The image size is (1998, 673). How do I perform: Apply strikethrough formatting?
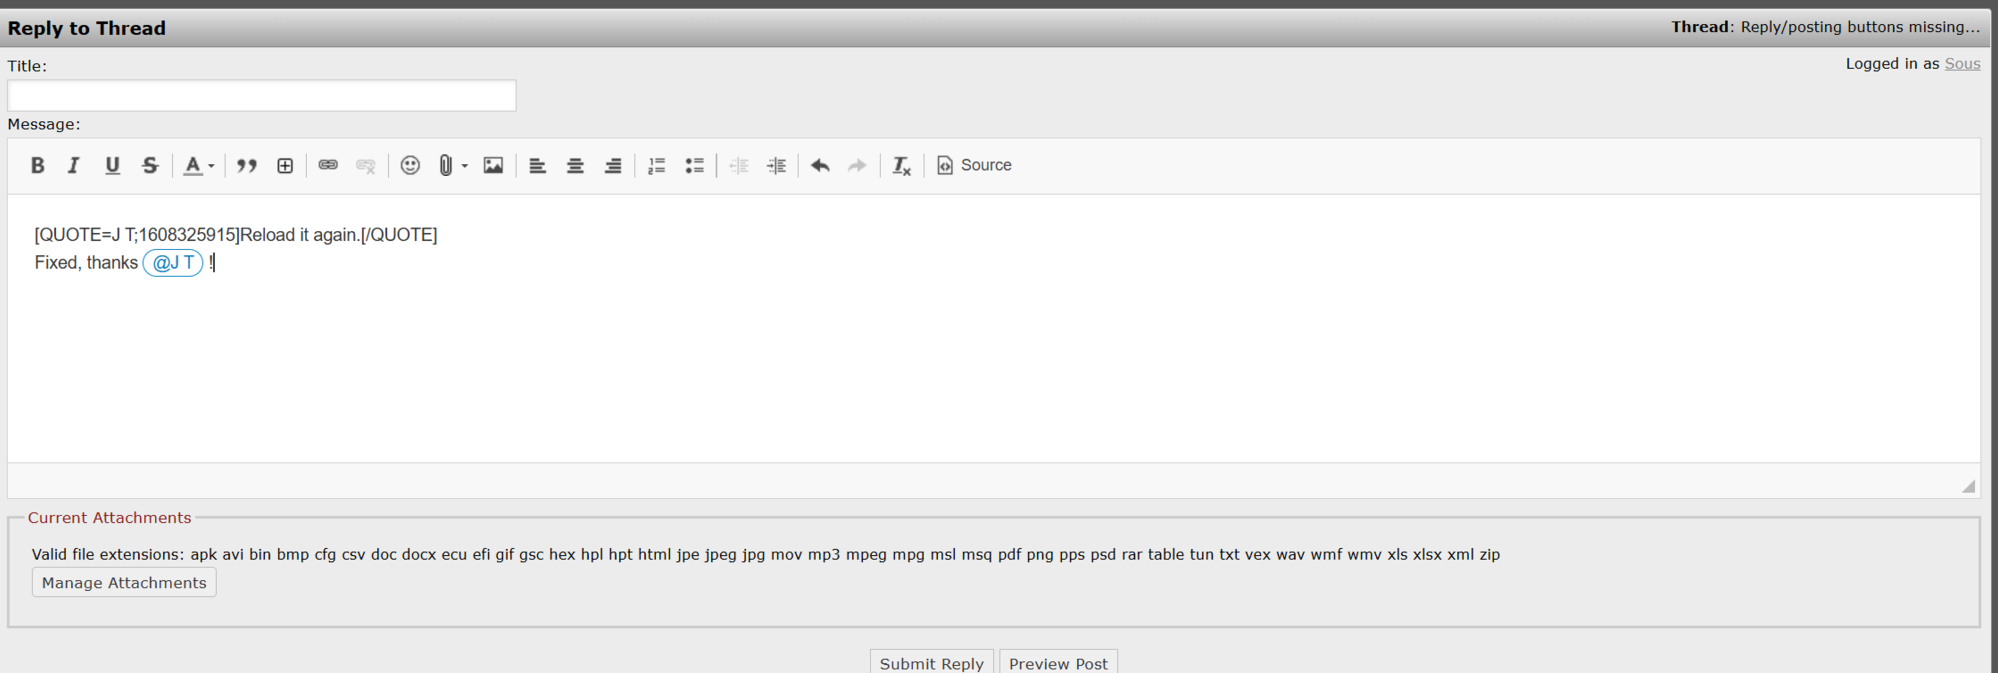150,166
